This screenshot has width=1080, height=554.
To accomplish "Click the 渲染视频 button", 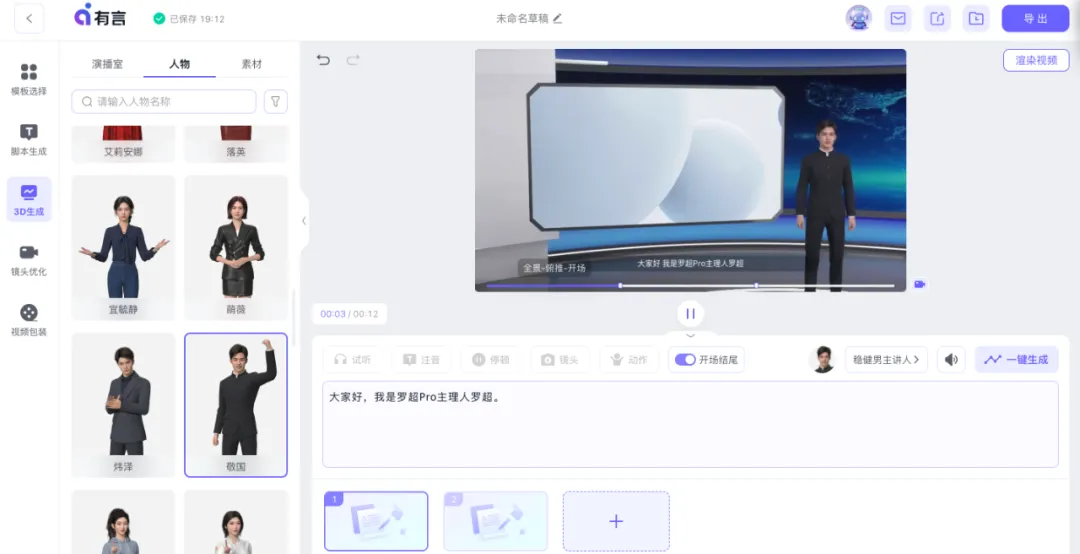I will point(1036,60).
